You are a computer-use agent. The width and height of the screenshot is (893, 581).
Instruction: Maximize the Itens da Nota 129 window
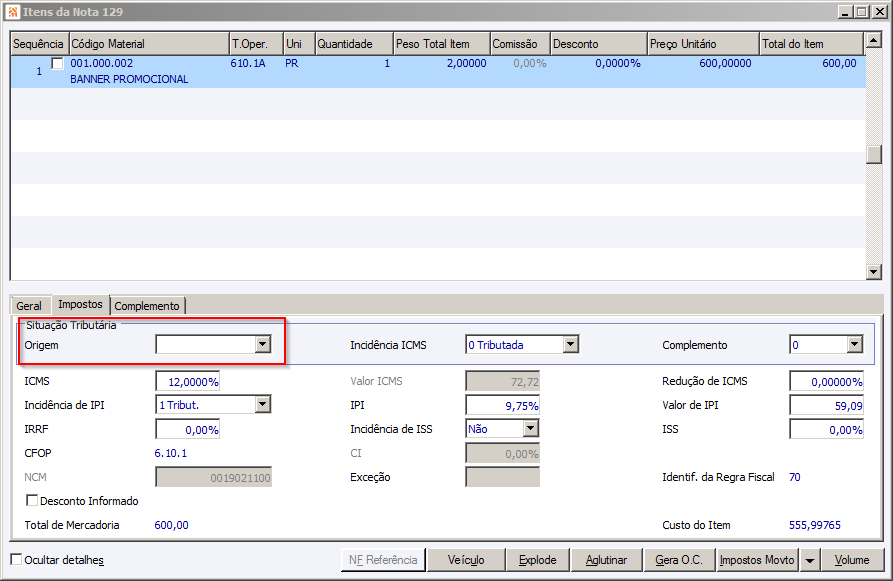pos(862,12)
